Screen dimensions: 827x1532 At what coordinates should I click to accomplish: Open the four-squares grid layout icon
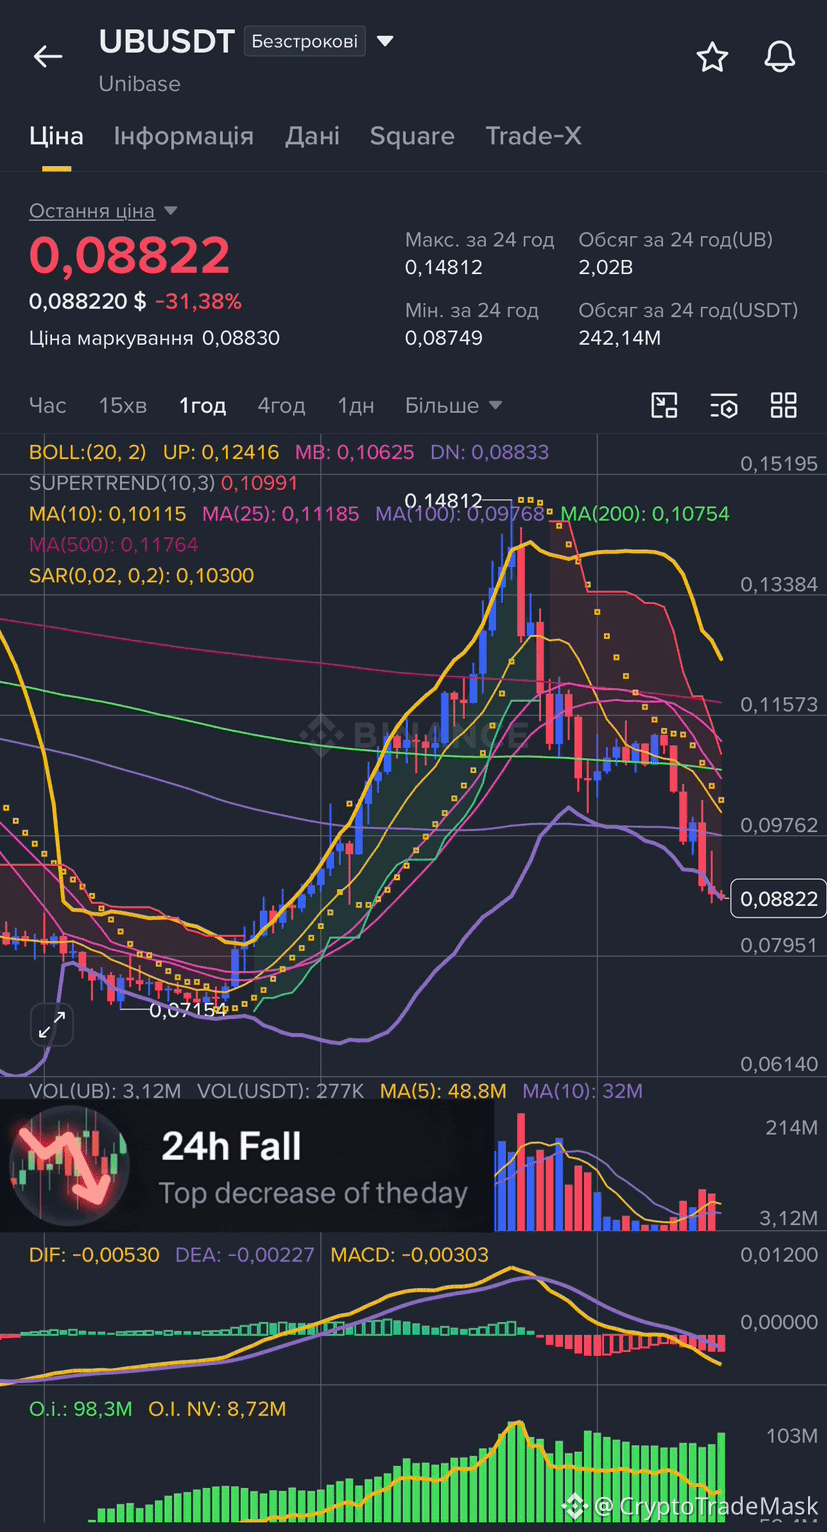coord(784,405)
